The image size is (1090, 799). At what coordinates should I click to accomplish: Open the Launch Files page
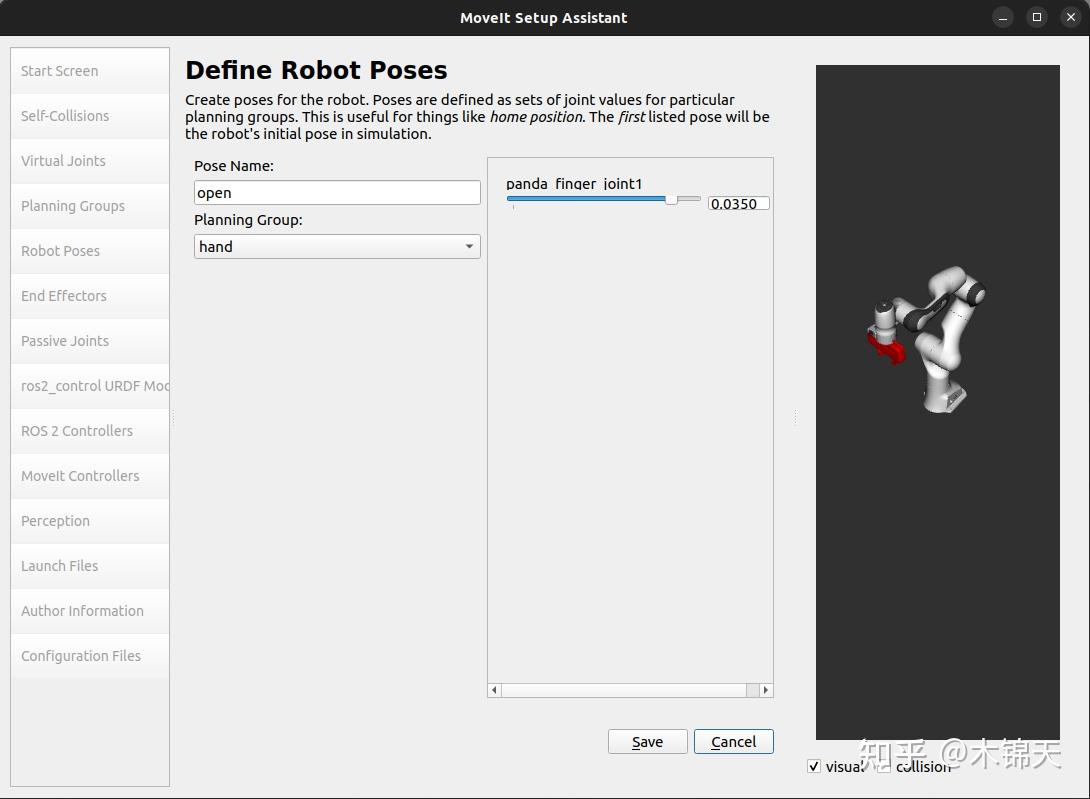point(61,566)
